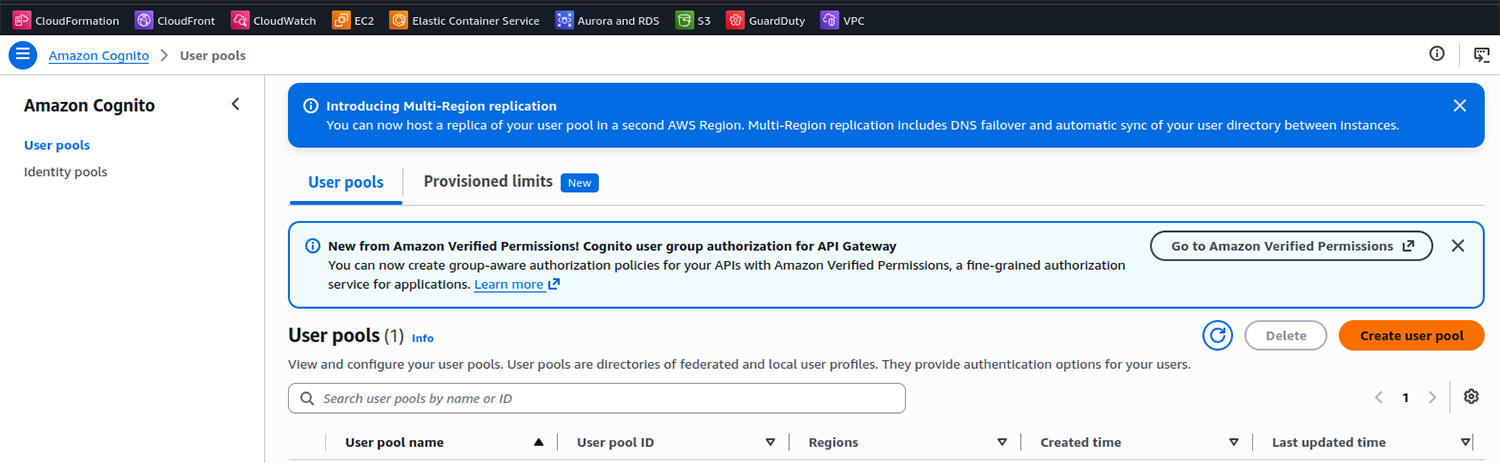
Task: Dismiss the Verified Permissions notification
Action: coord(1458,246)
